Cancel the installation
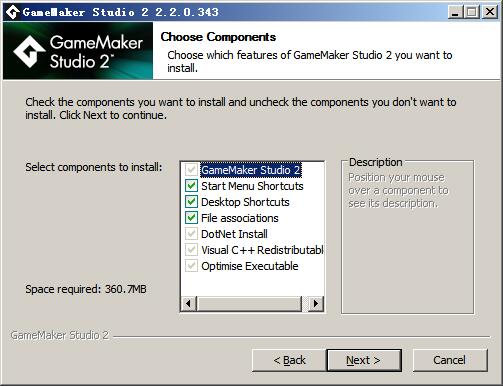 point(450,360)
